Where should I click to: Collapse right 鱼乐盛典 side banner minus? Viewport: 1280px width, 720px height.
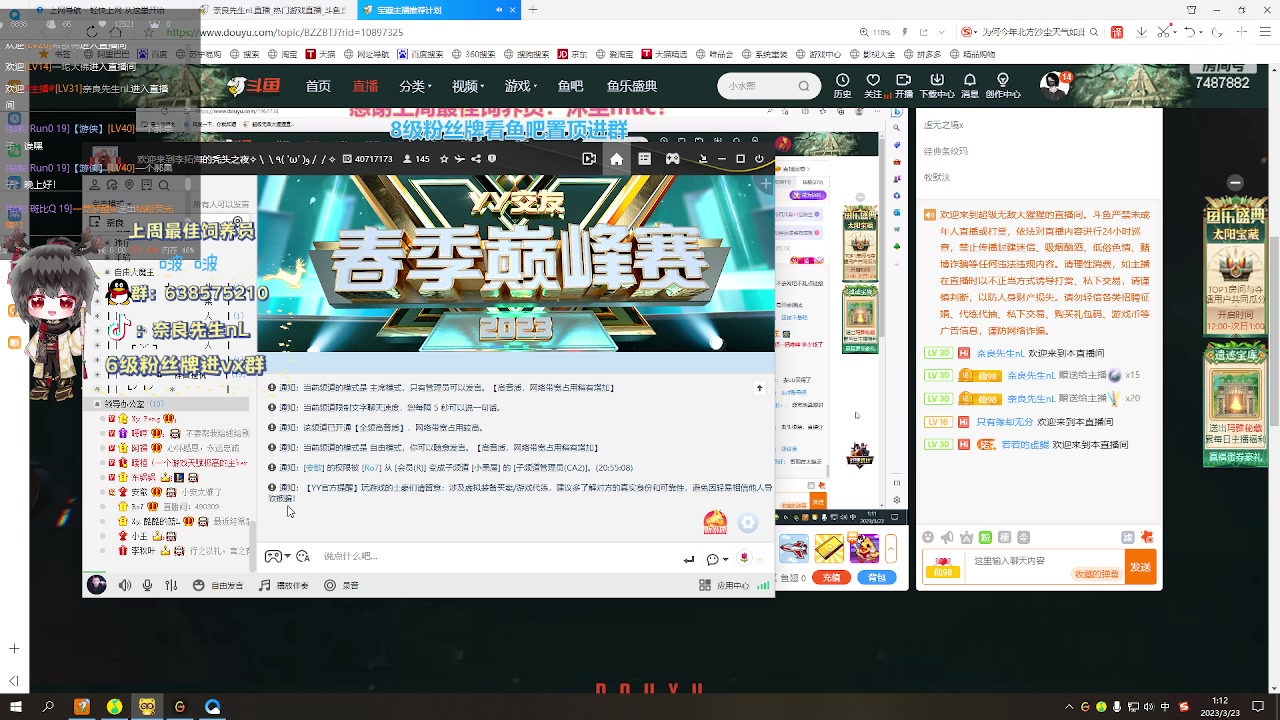click(1235, 182)
